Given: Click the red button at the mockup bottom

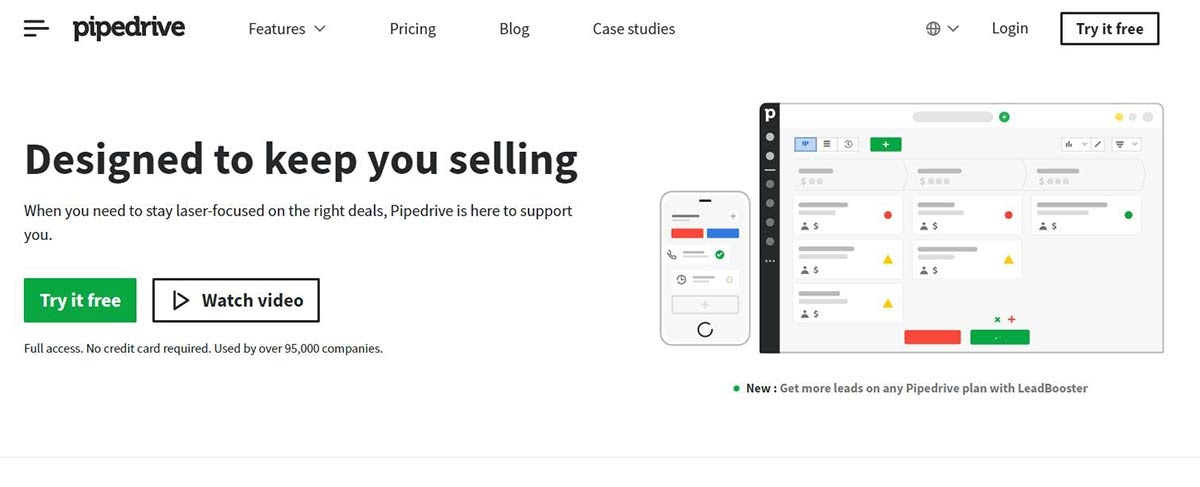Looking at the screenshot, I should pyautogui.click(x=932, y=337).
